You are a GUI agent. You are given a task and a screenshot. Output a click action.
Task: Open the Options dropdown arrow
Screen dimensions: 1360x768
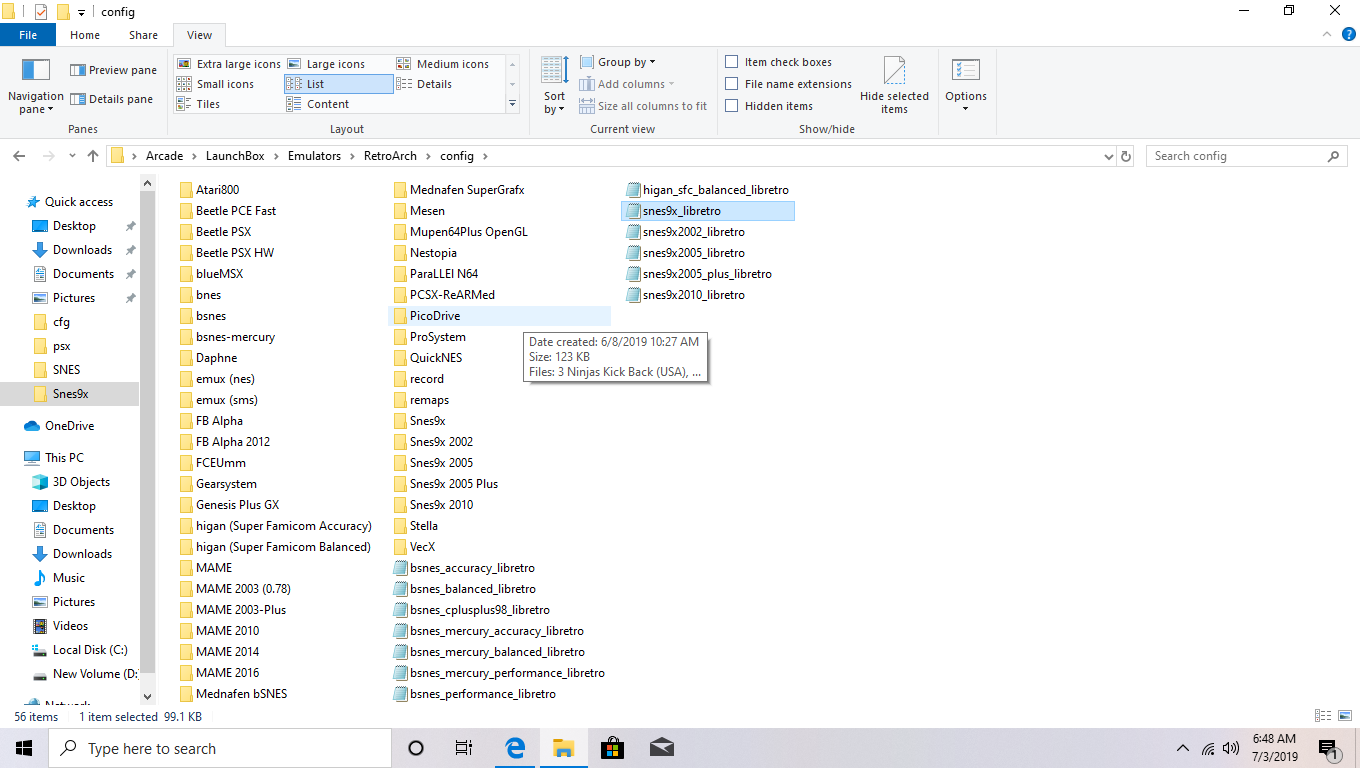pyautogui.click(x=965, y=108)
